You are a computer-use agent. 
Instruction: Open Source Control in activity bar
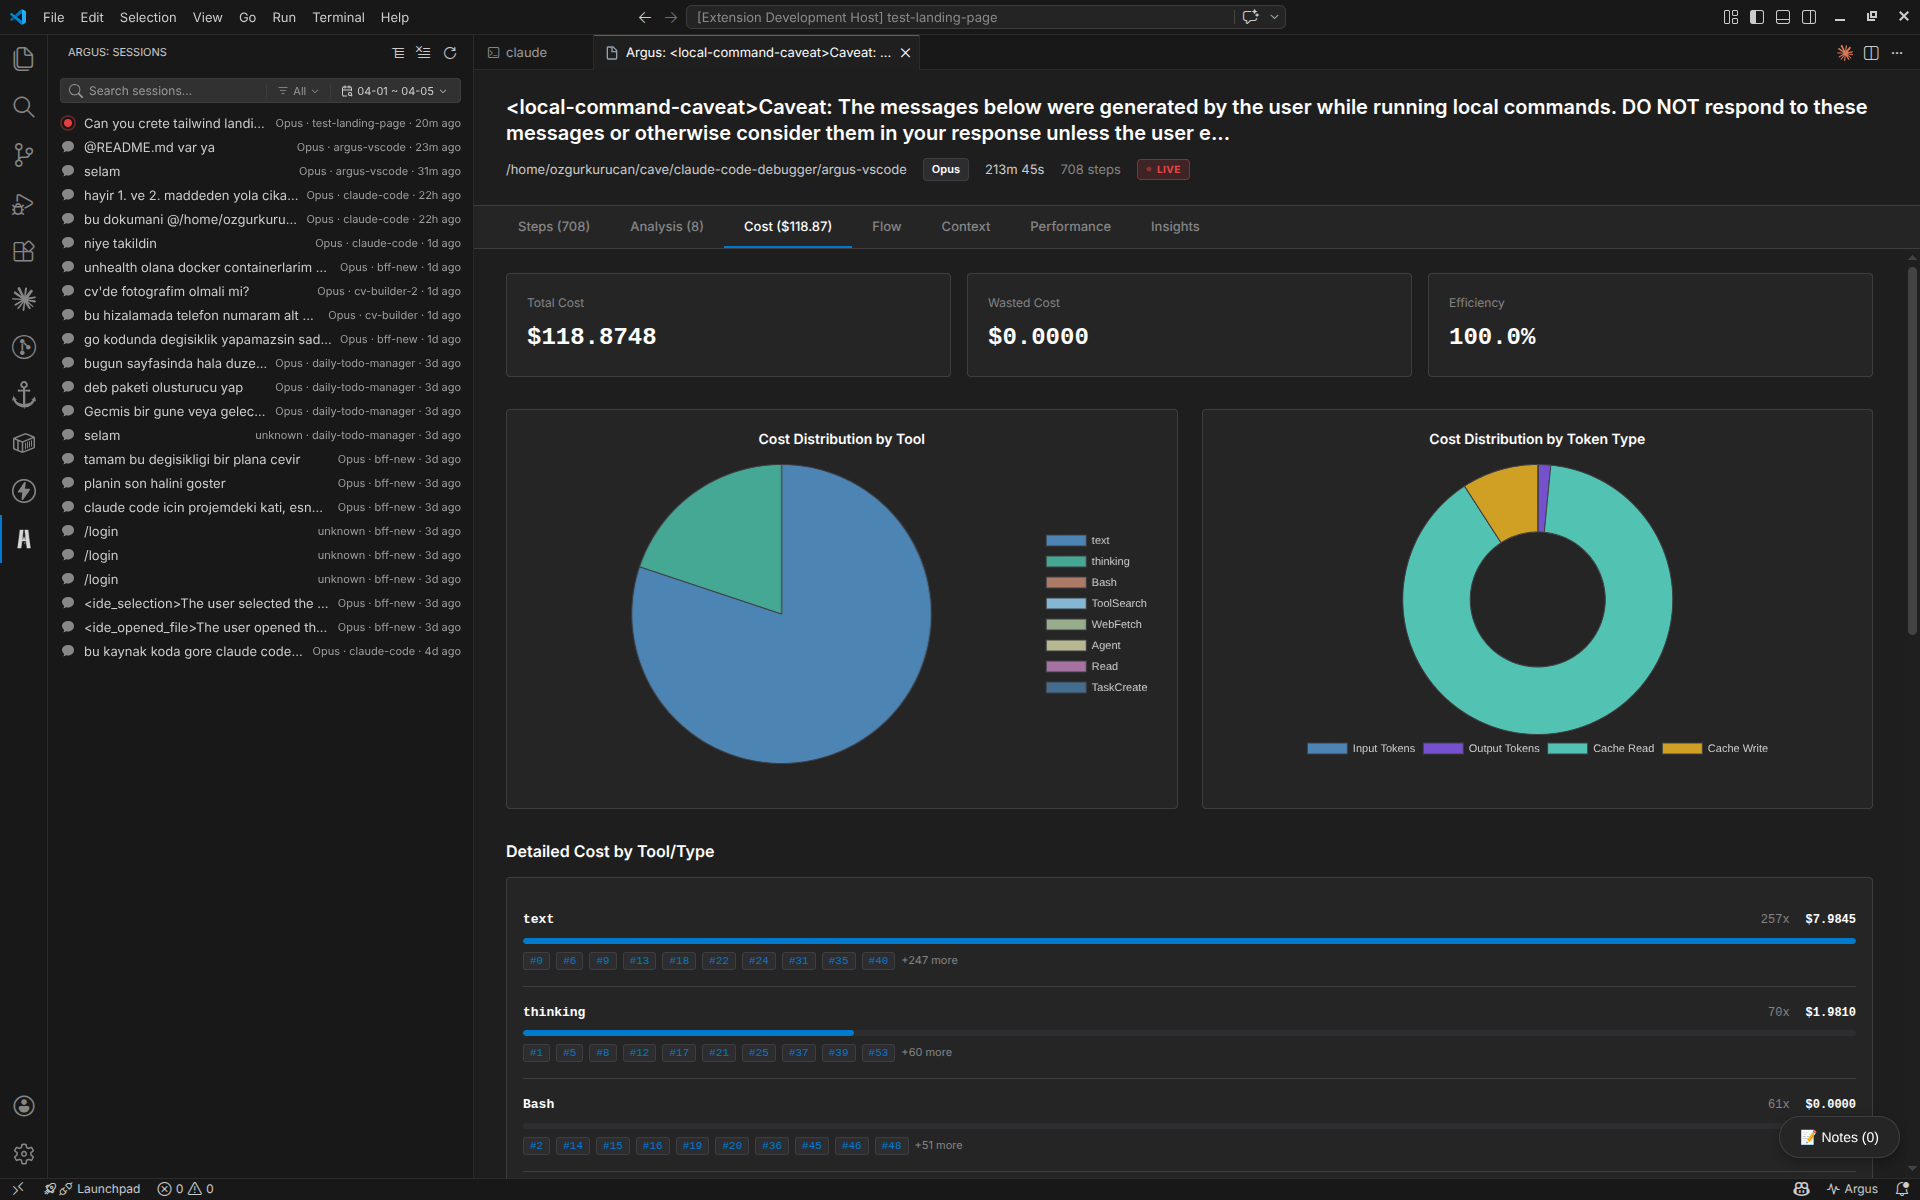coord(24,155)
